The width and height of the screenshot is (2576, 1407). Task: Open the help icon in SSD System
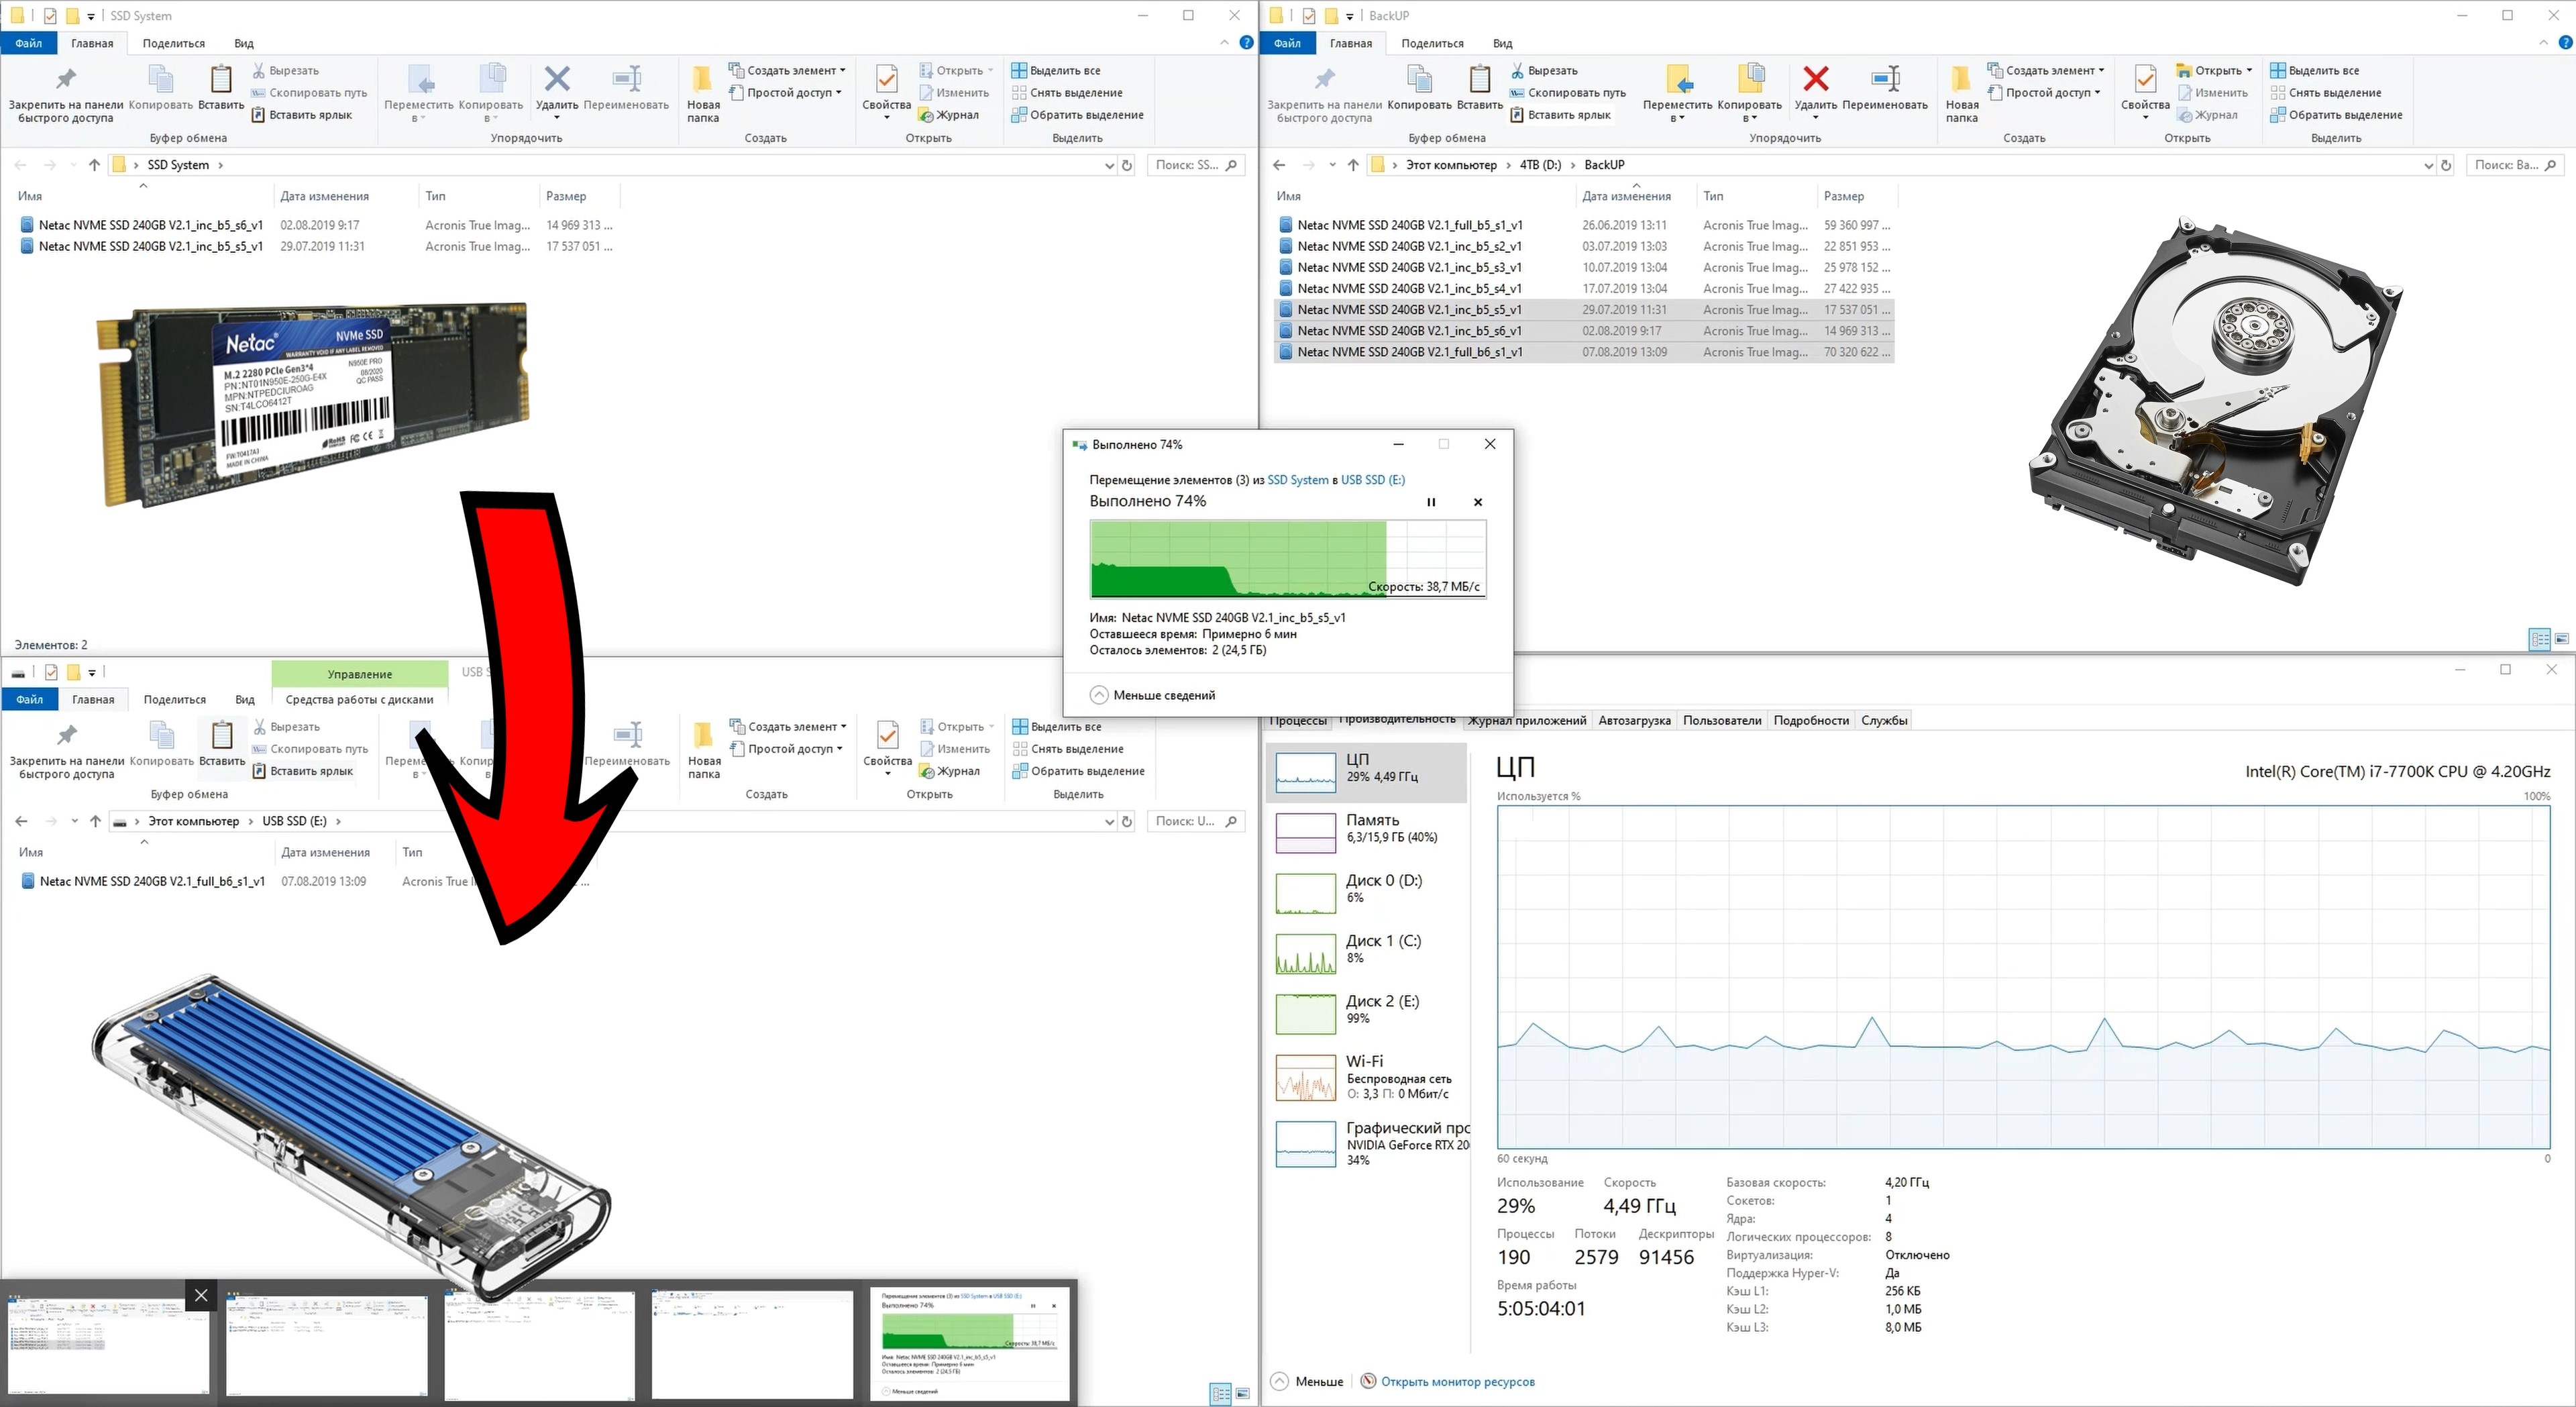click(x=1246, y=43)
